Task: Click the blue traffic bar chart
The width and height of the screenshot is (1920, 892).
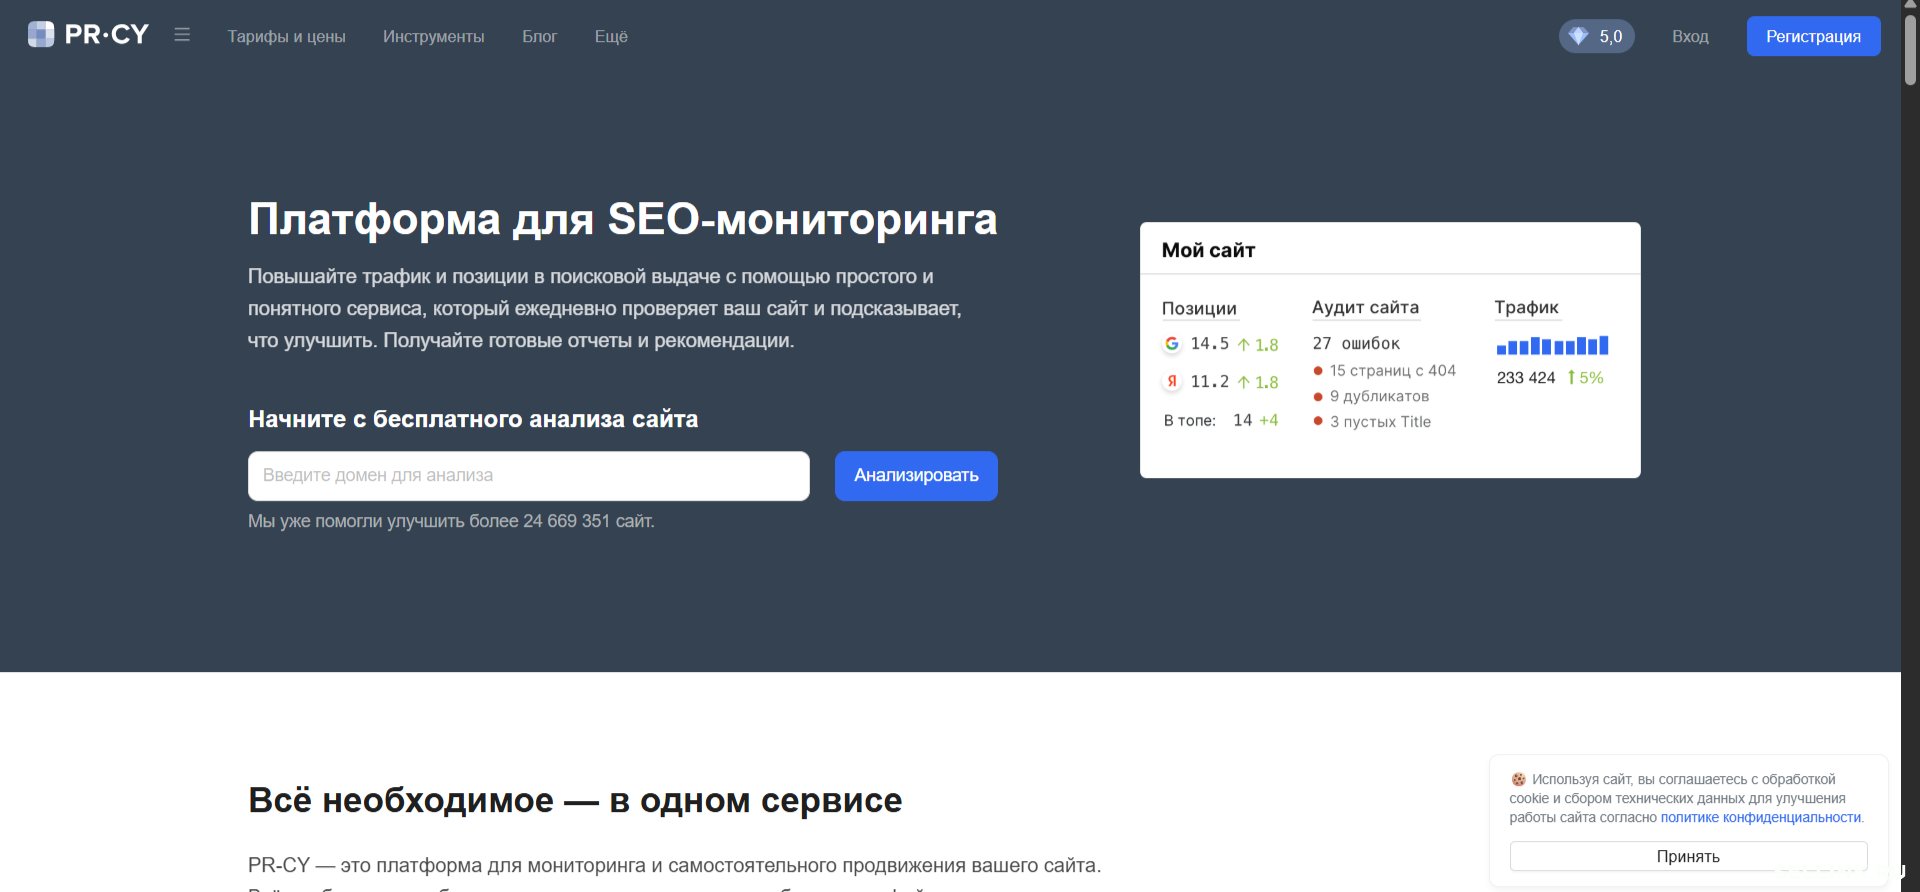Action: (x=1552, y=346)
